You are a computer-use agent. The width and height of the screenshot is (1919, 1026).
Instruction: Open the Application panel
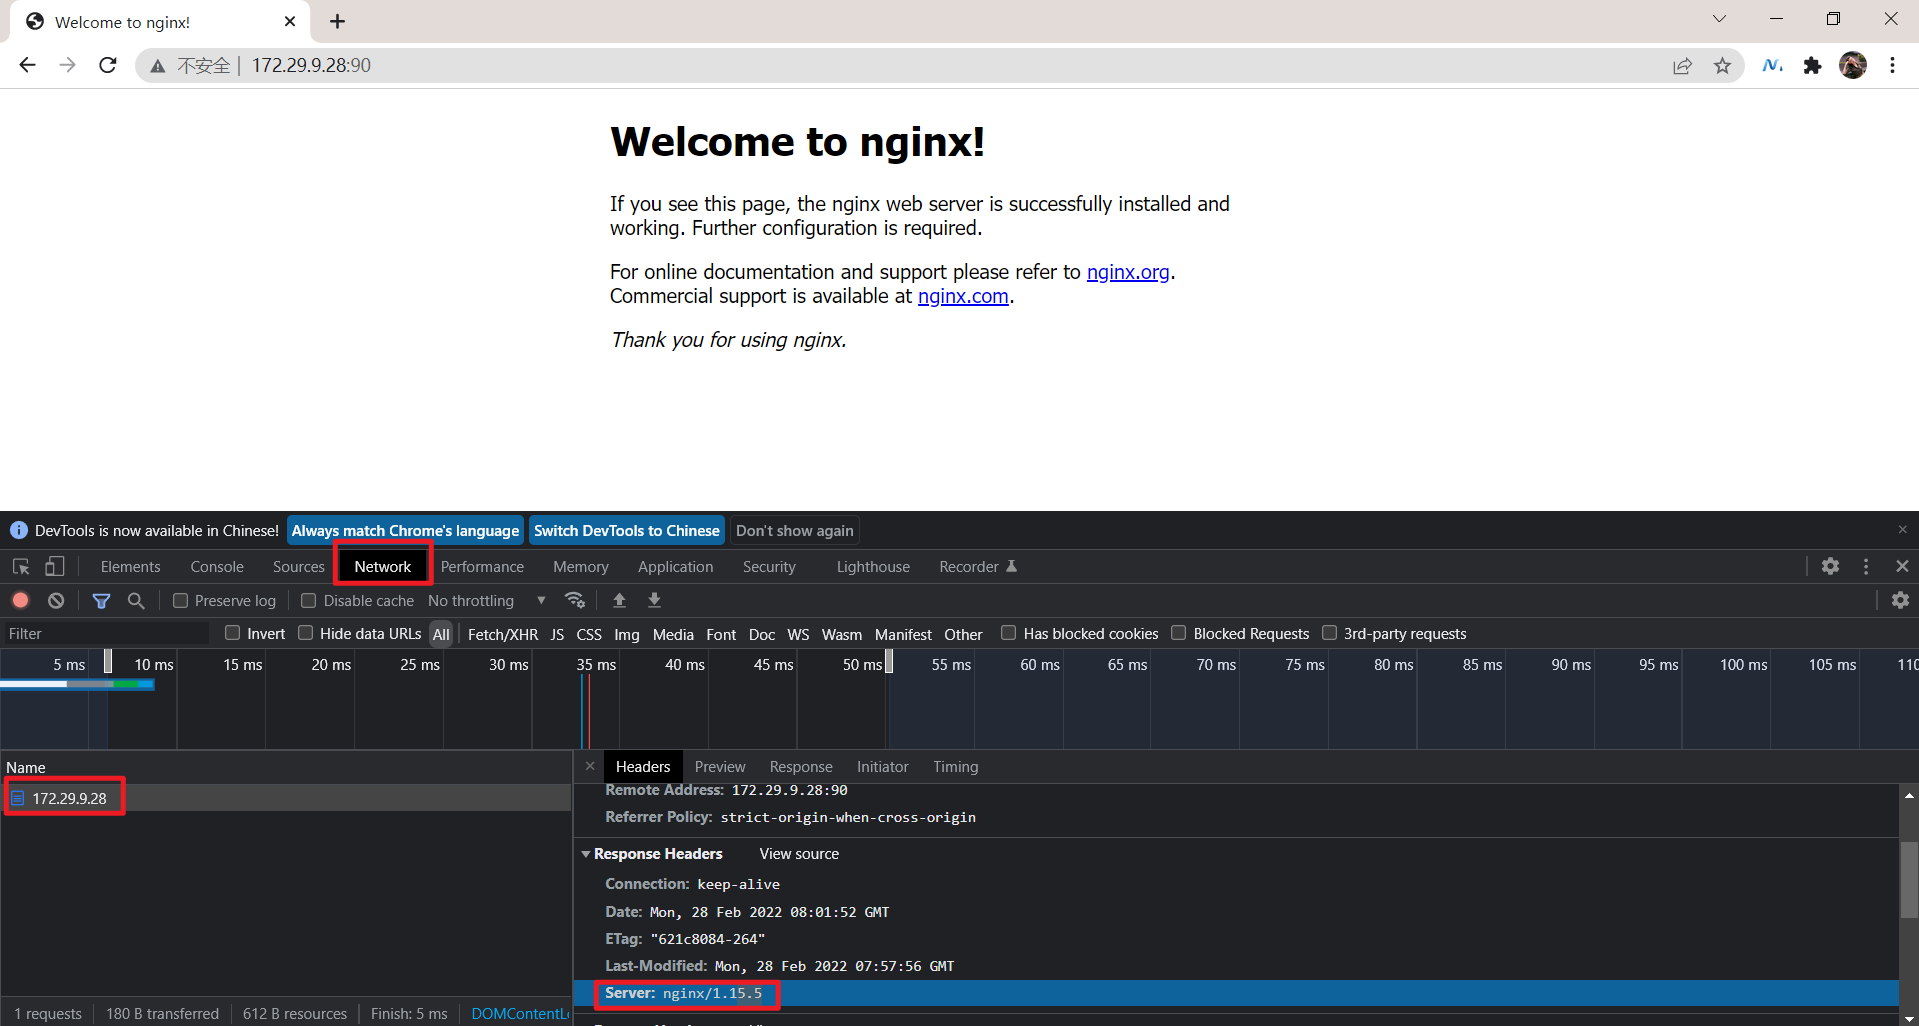pos(676,567)
